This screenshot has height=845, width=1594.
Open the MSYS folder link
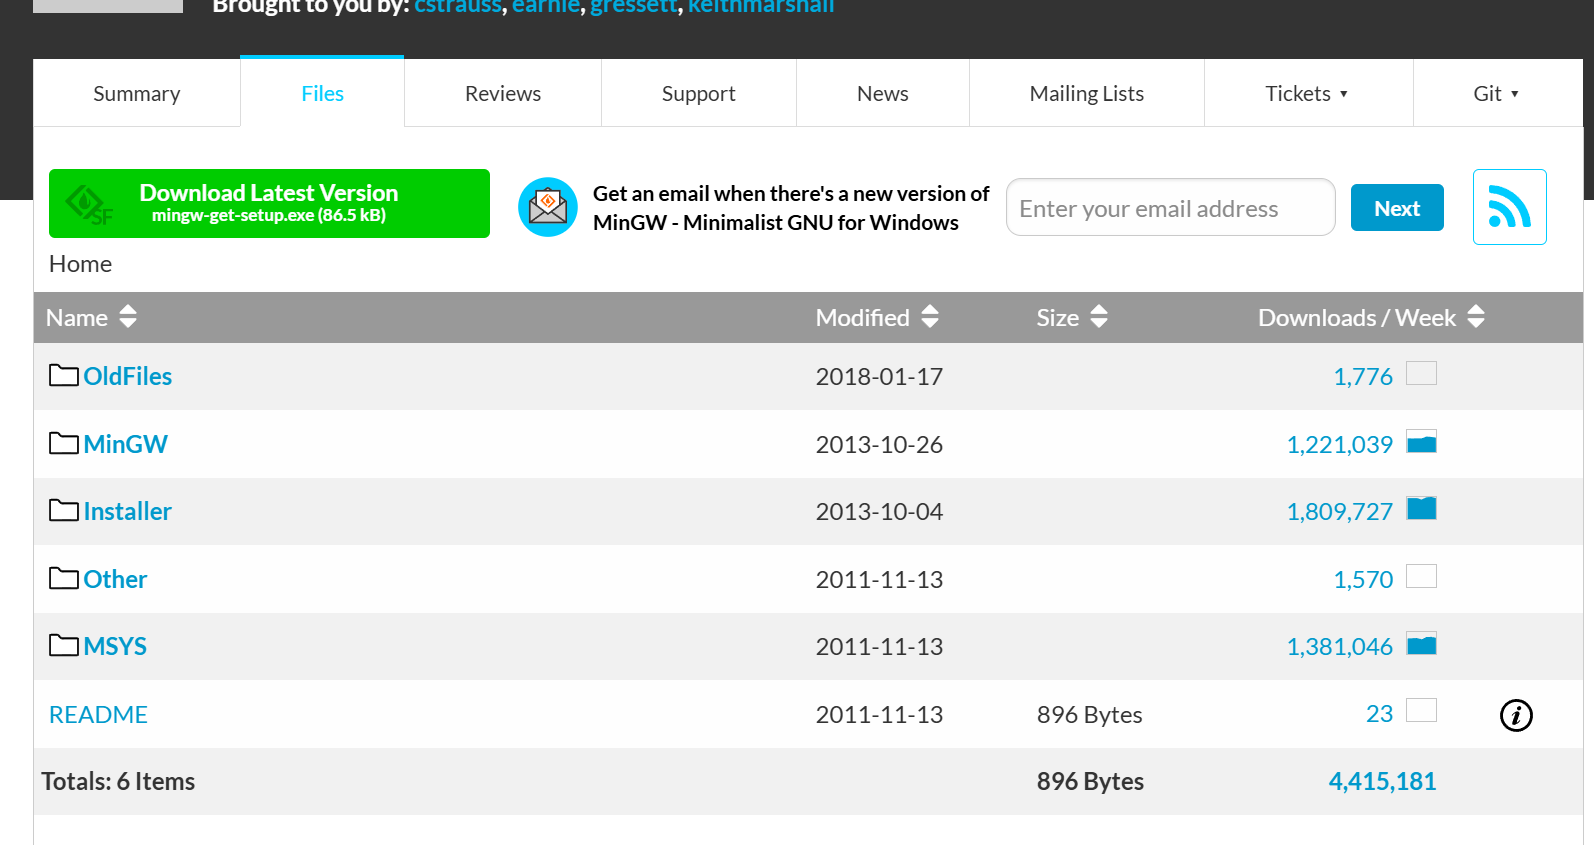pyautogui.click(x=115, y=646)
